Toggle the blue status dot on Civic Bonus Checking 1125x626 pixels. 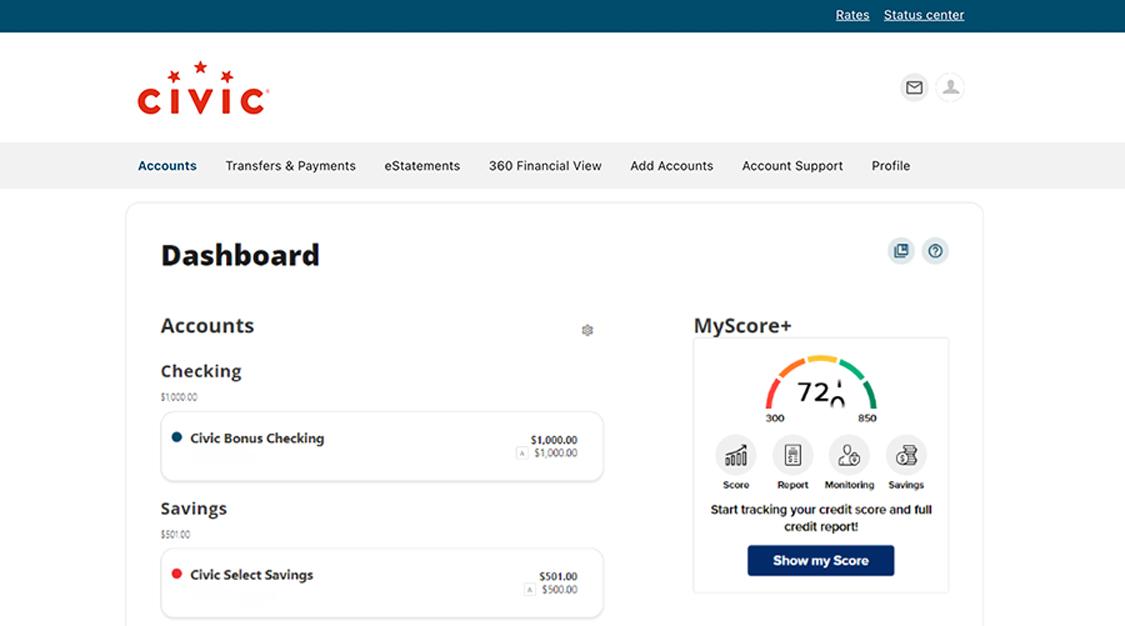(177, 437)
